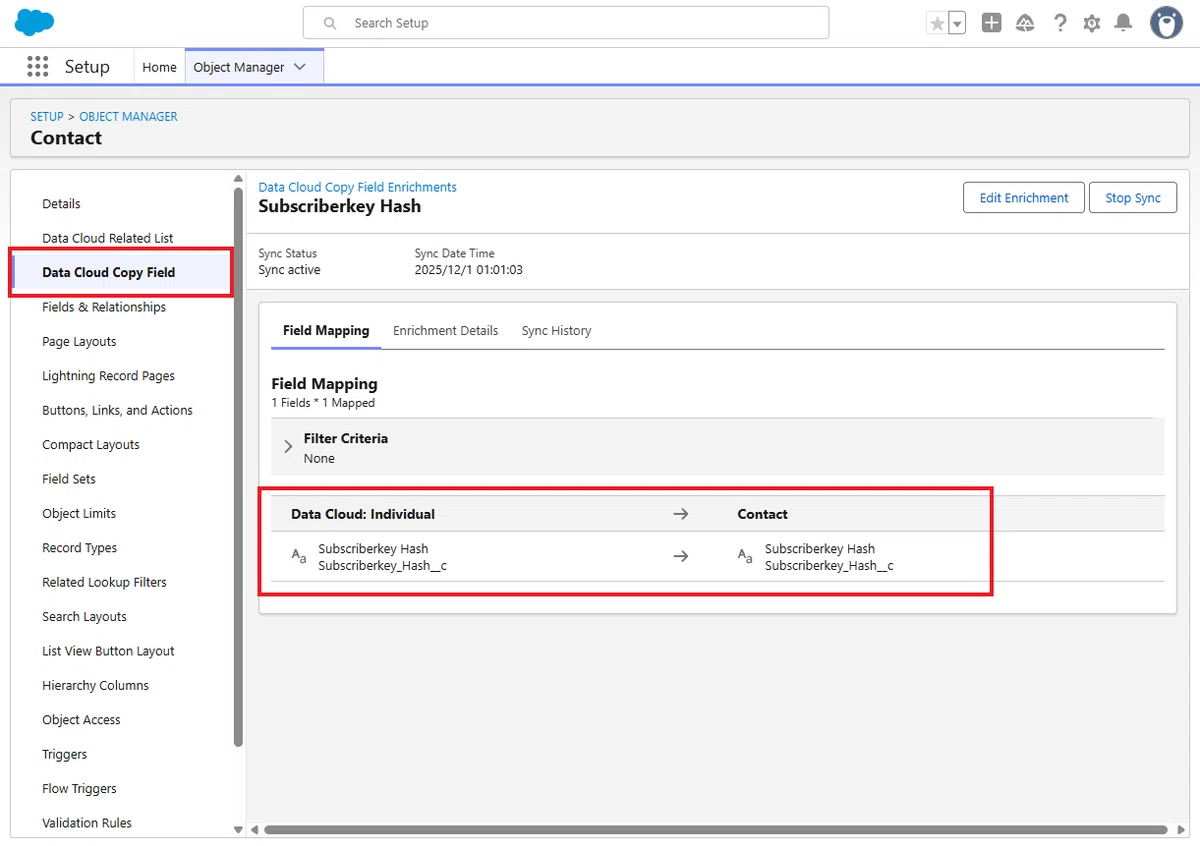1200x846 pixels.
Task: Open Lightning Record Pages in sidebar
Action: [x=108, y=376]
